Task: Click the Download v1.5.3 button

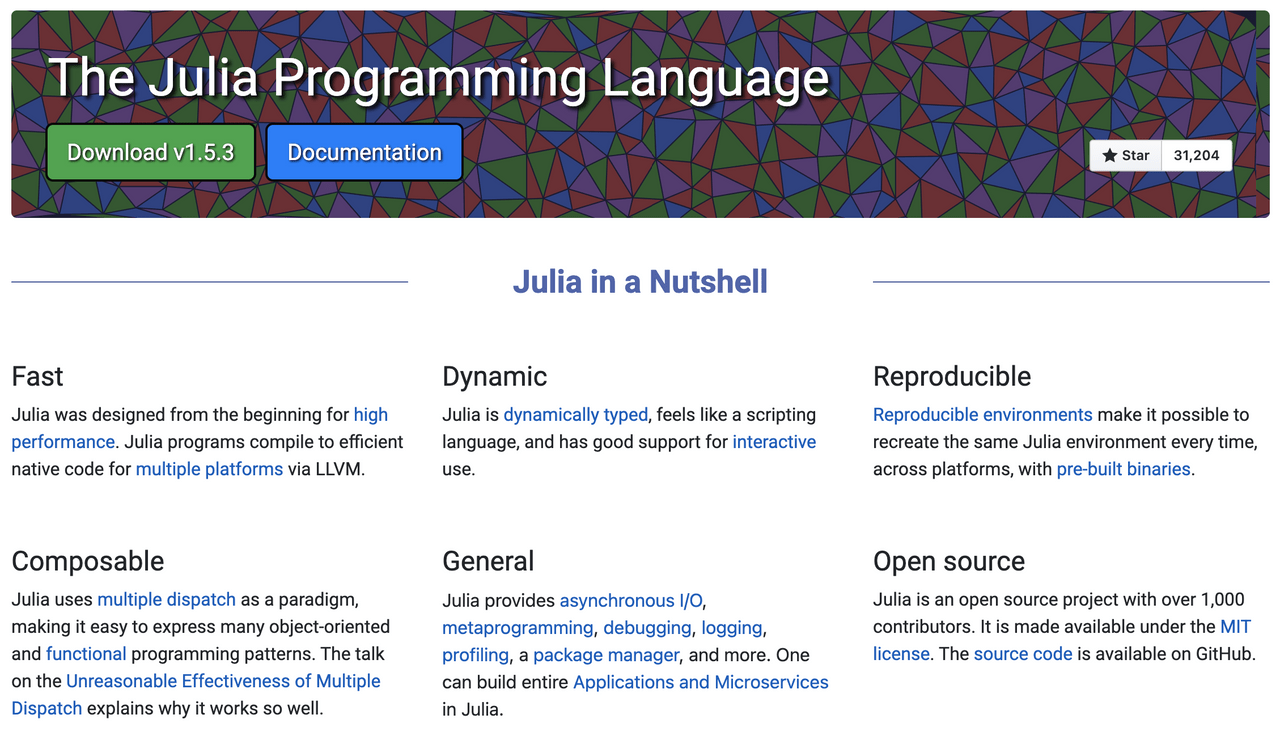Action: 150,152
